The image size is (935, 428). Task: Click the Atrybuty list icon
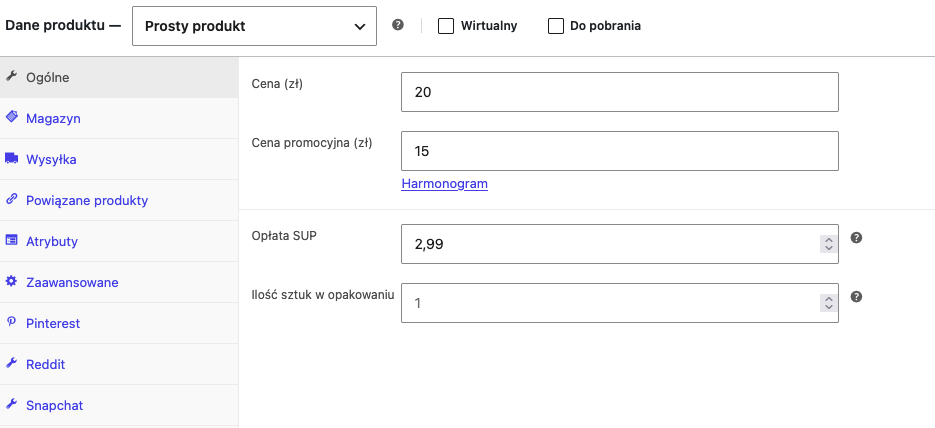[x=11, y=240]
